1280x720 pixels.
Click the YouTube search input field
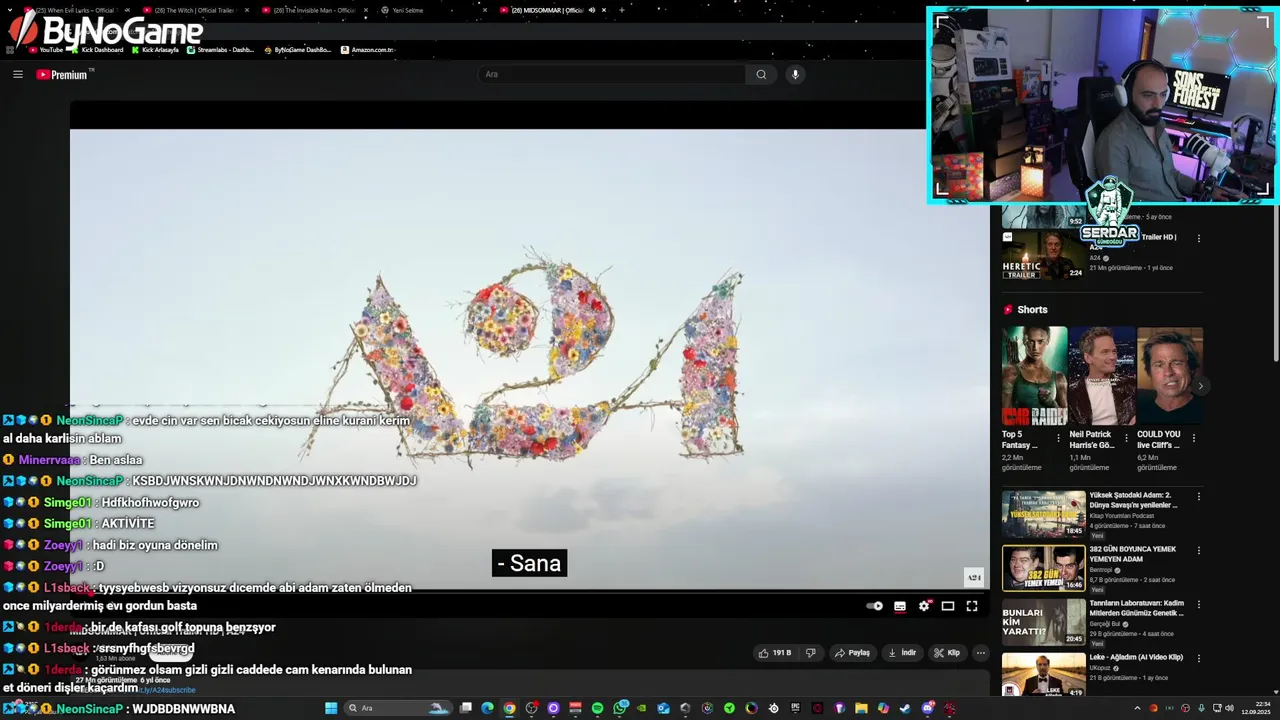pos(611,74)
